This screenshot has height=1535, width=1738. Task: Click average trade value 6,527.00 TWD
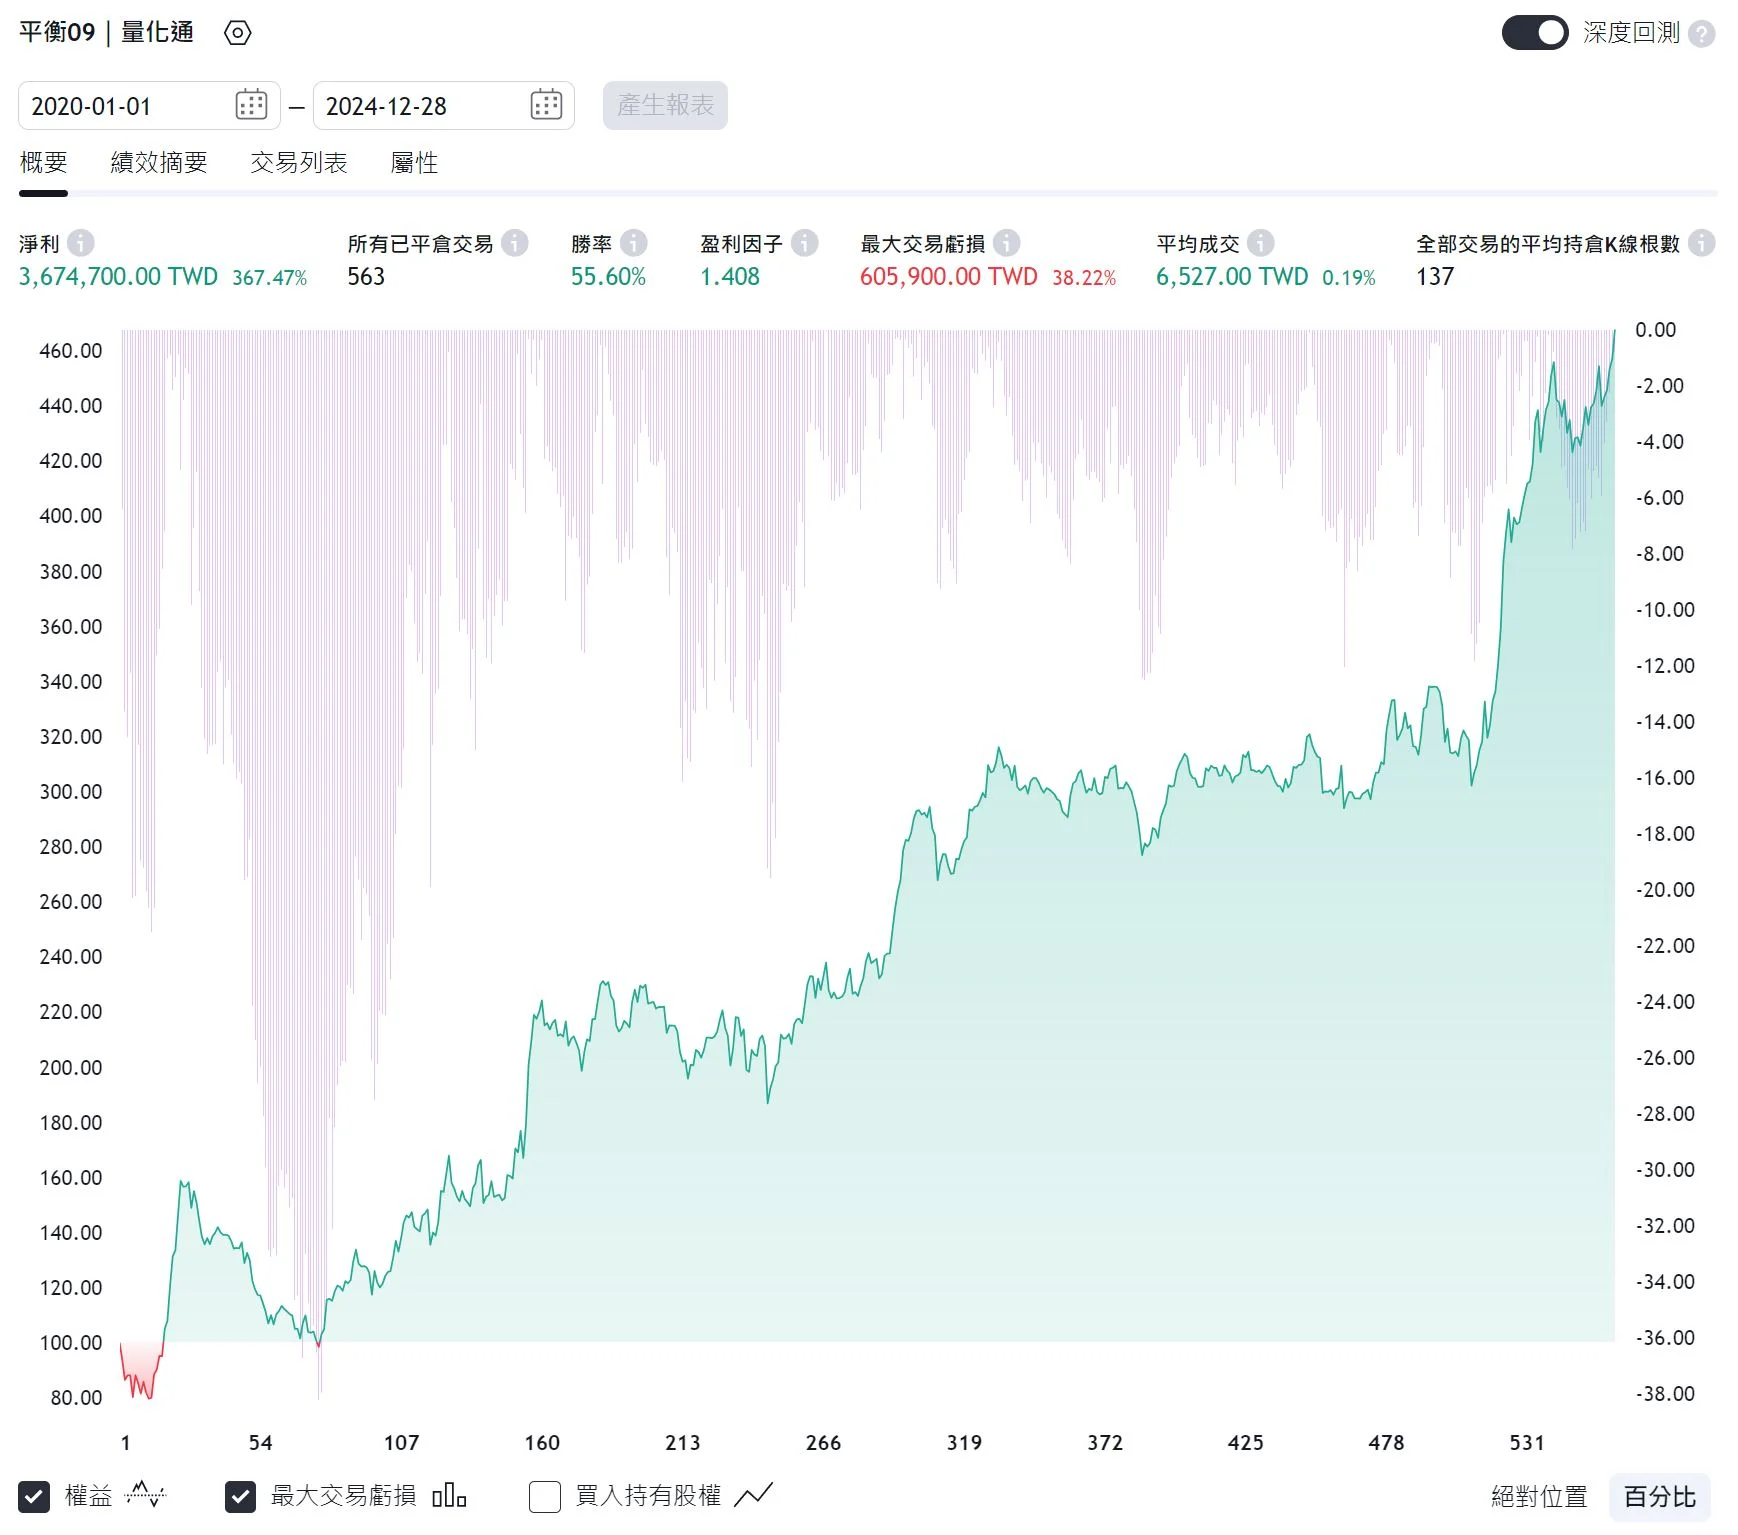1232,277
